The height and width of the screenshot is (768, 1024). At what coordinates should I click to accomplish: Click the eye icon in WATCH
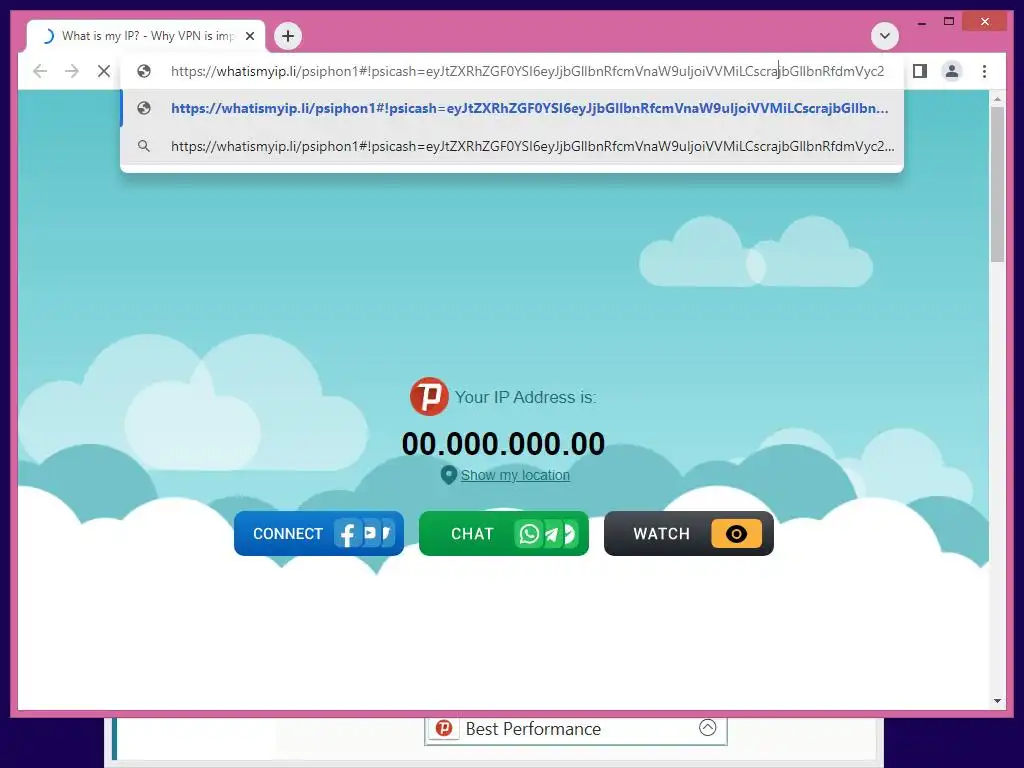click(x=736, y=534)
